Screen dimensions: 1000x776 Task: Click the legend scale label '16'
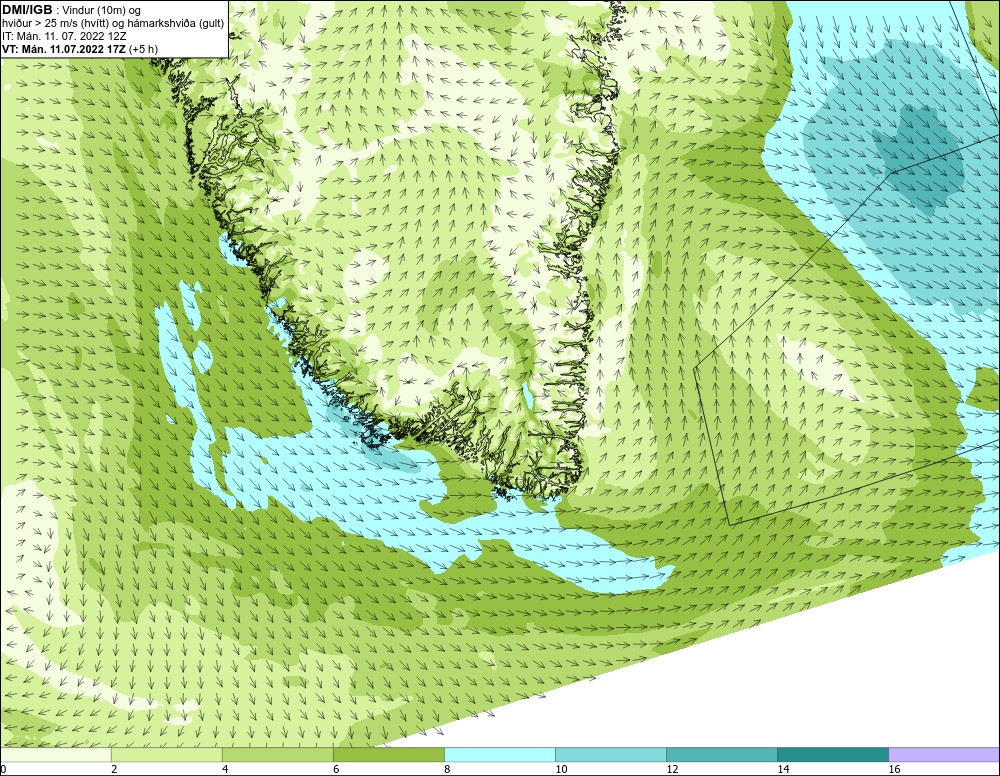[x=894, y=769]
